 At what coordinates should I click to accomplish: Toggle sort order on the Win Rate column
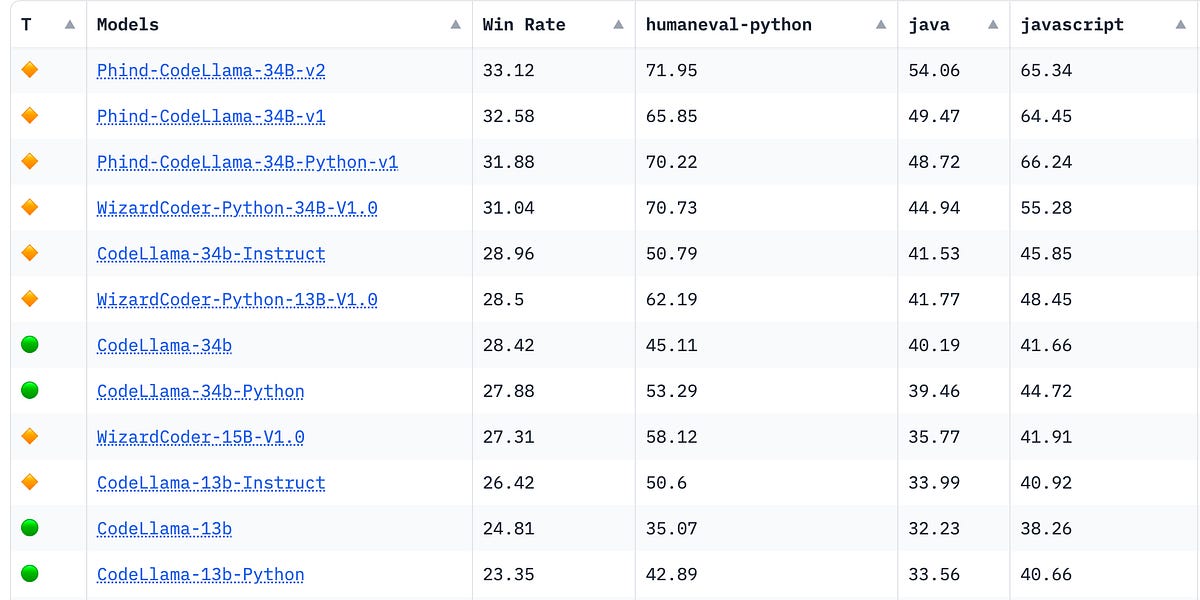pos(617,24)
